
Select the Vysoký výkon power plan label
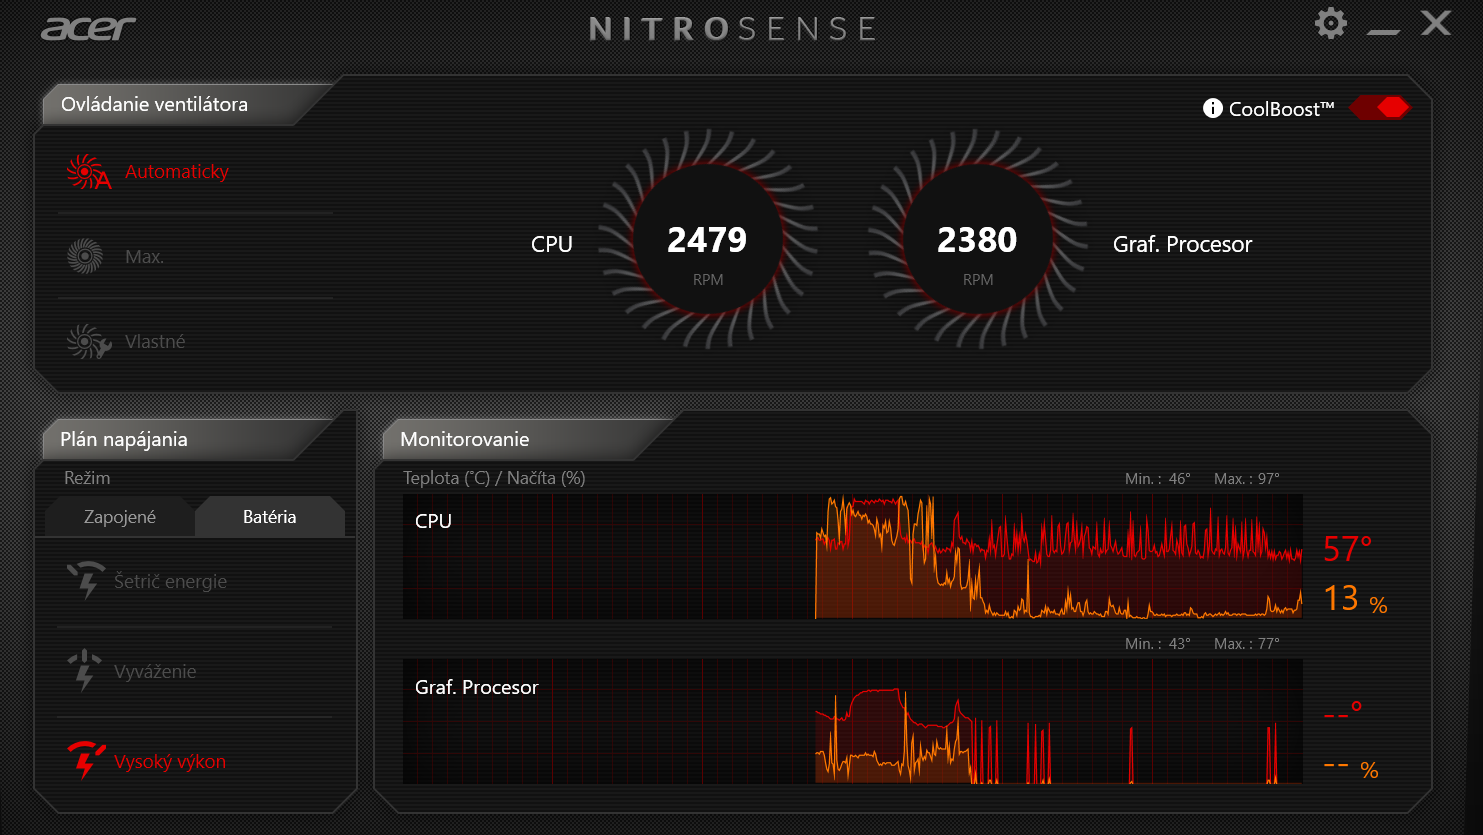[x=170, y=762]
